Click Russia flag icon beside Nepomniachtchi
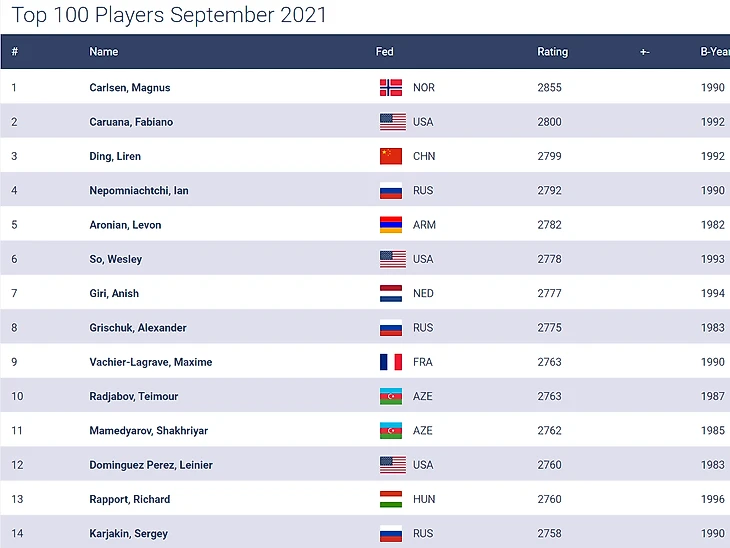 tap(391, 191)
